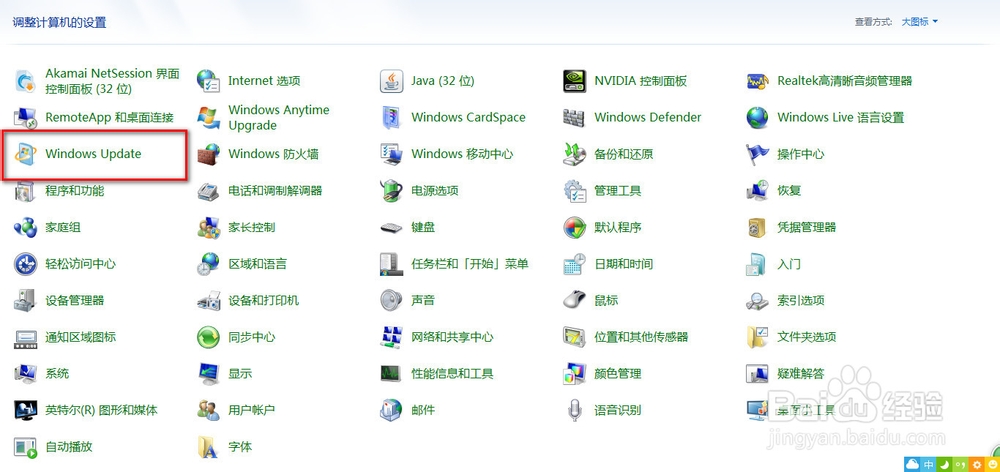1000x472 pixels.
Task: Open the 家庭组 homegroup icon
Action: click(x=26, y=227)
